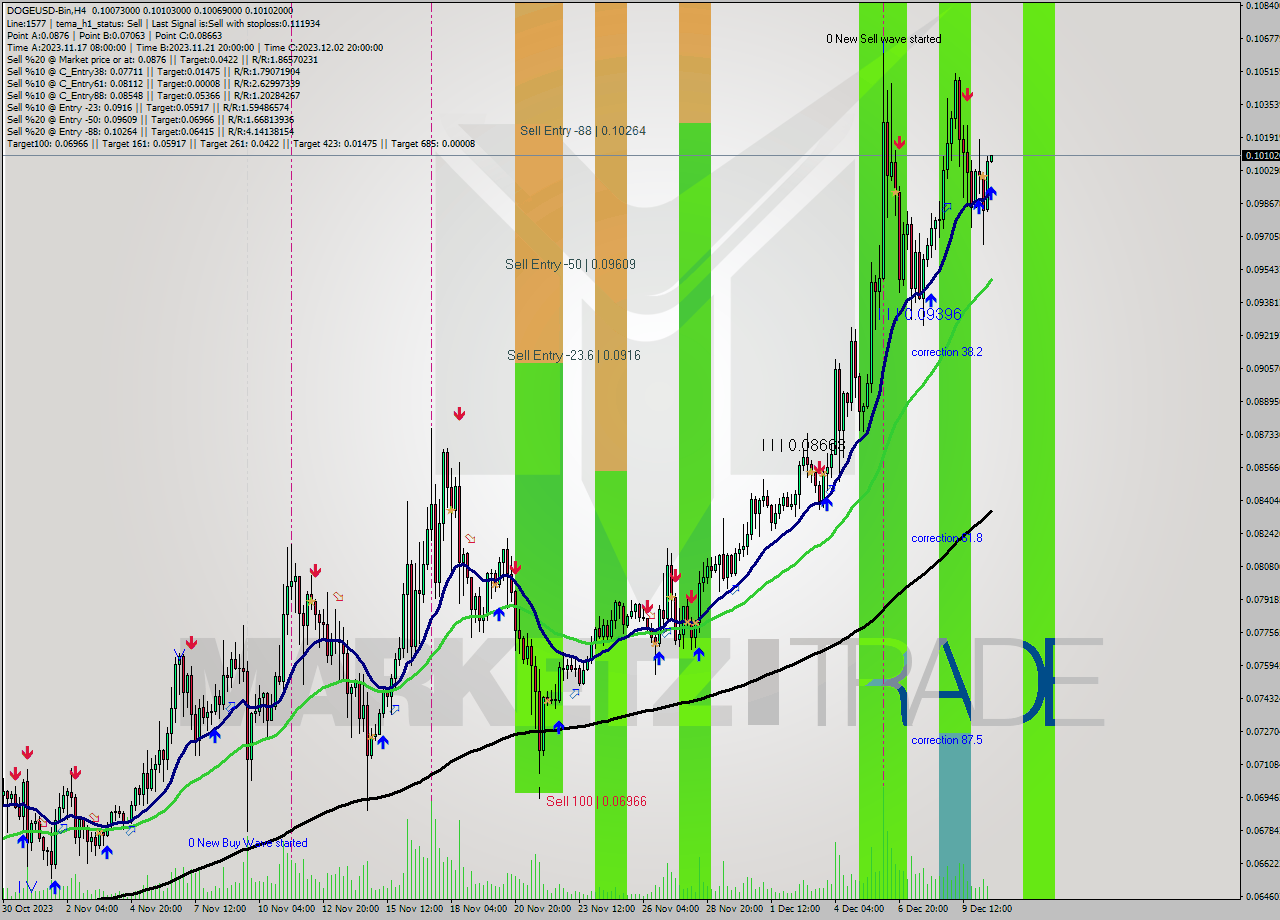The height and width of the screenshot is (920, 1280).
Task: Click the blue buy arrow above the 0.09396 label
Action: [931, 300]
